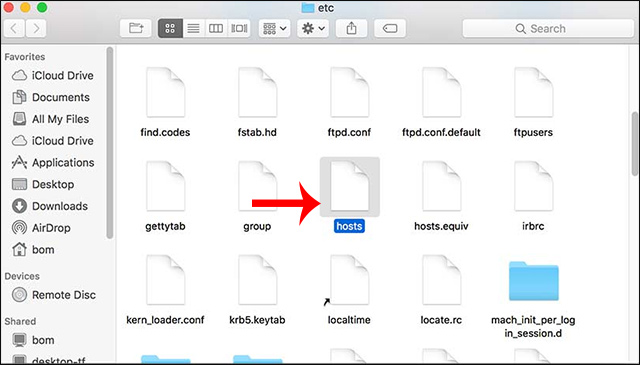The height and width of the screenshot is (365, 640).
Task: Select the mach_init_per_login_session.d folder
Action: click(533, 297)
